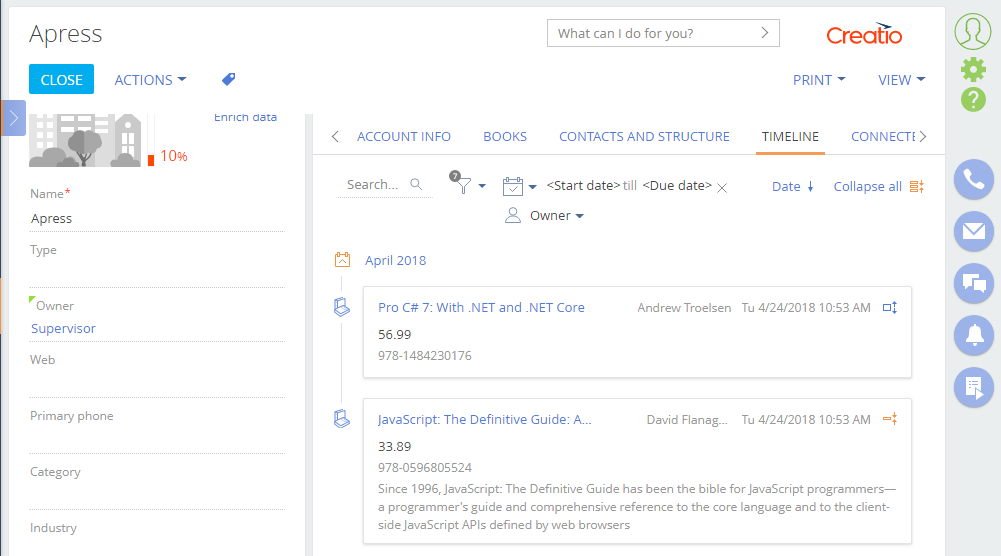This screenshot has width=1001, height=556.
Task: Toggle the Date sort direction arrow
Action: 810,186
